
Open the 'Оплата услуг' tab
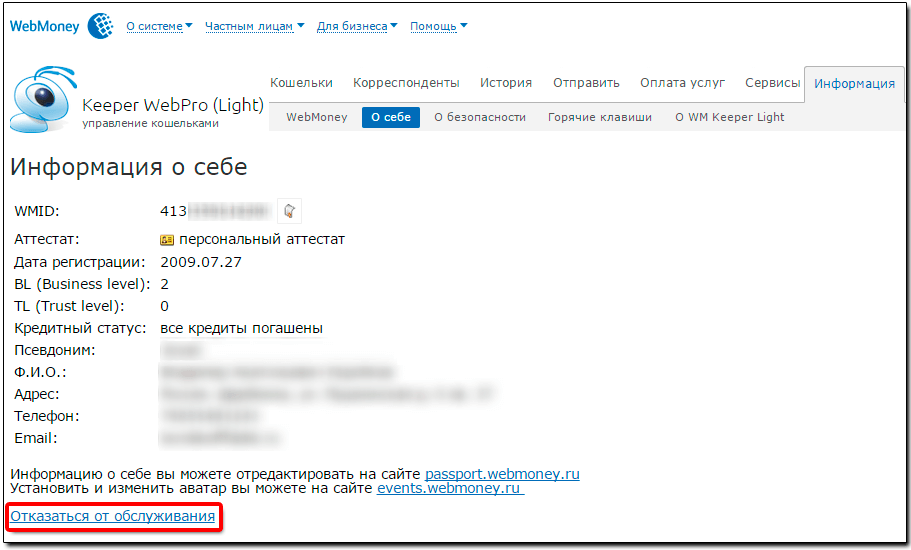coord(682,82)
